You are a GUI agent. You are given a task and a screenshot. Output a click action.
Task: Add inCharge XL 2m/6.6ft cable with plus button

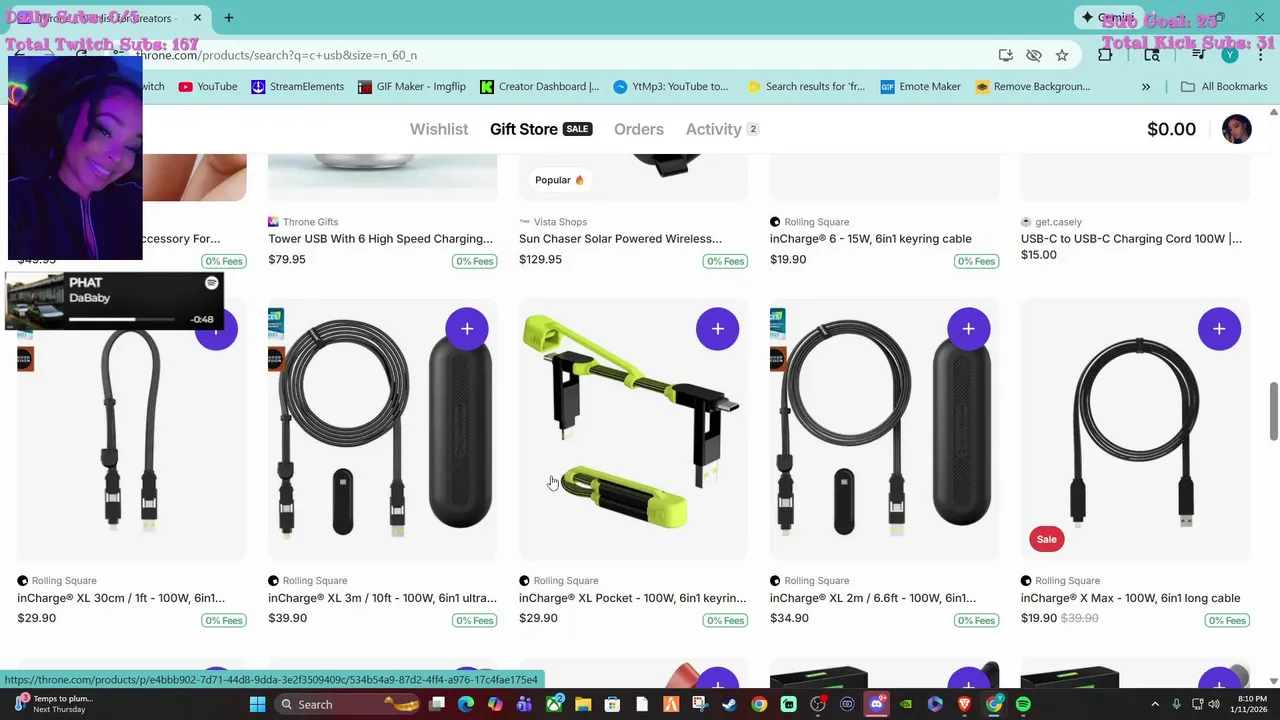pos(969,329)
